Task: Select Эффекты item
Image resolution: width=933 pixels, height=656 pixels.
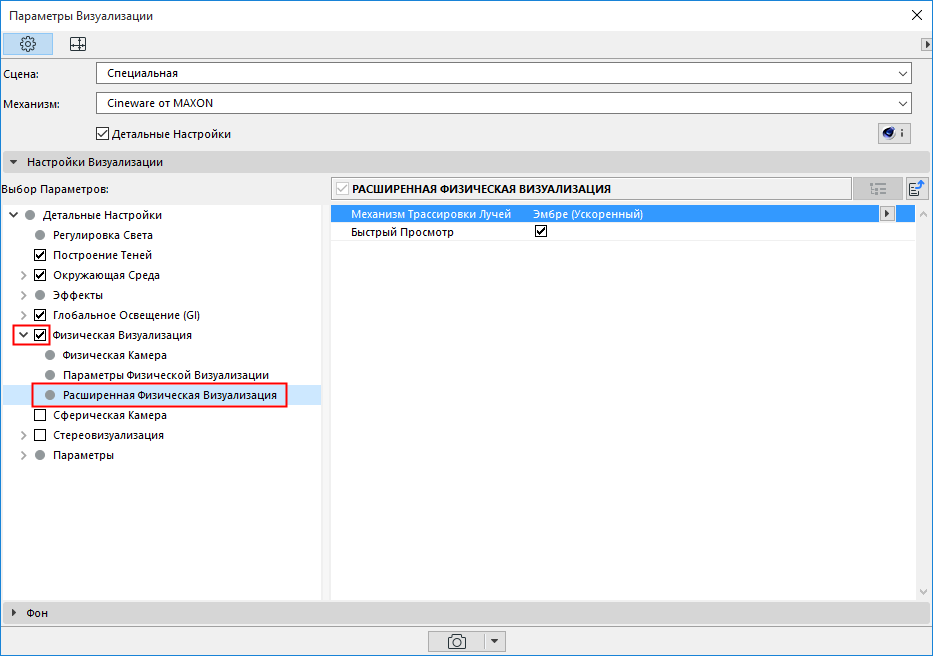Action: (x=78, y=295)
